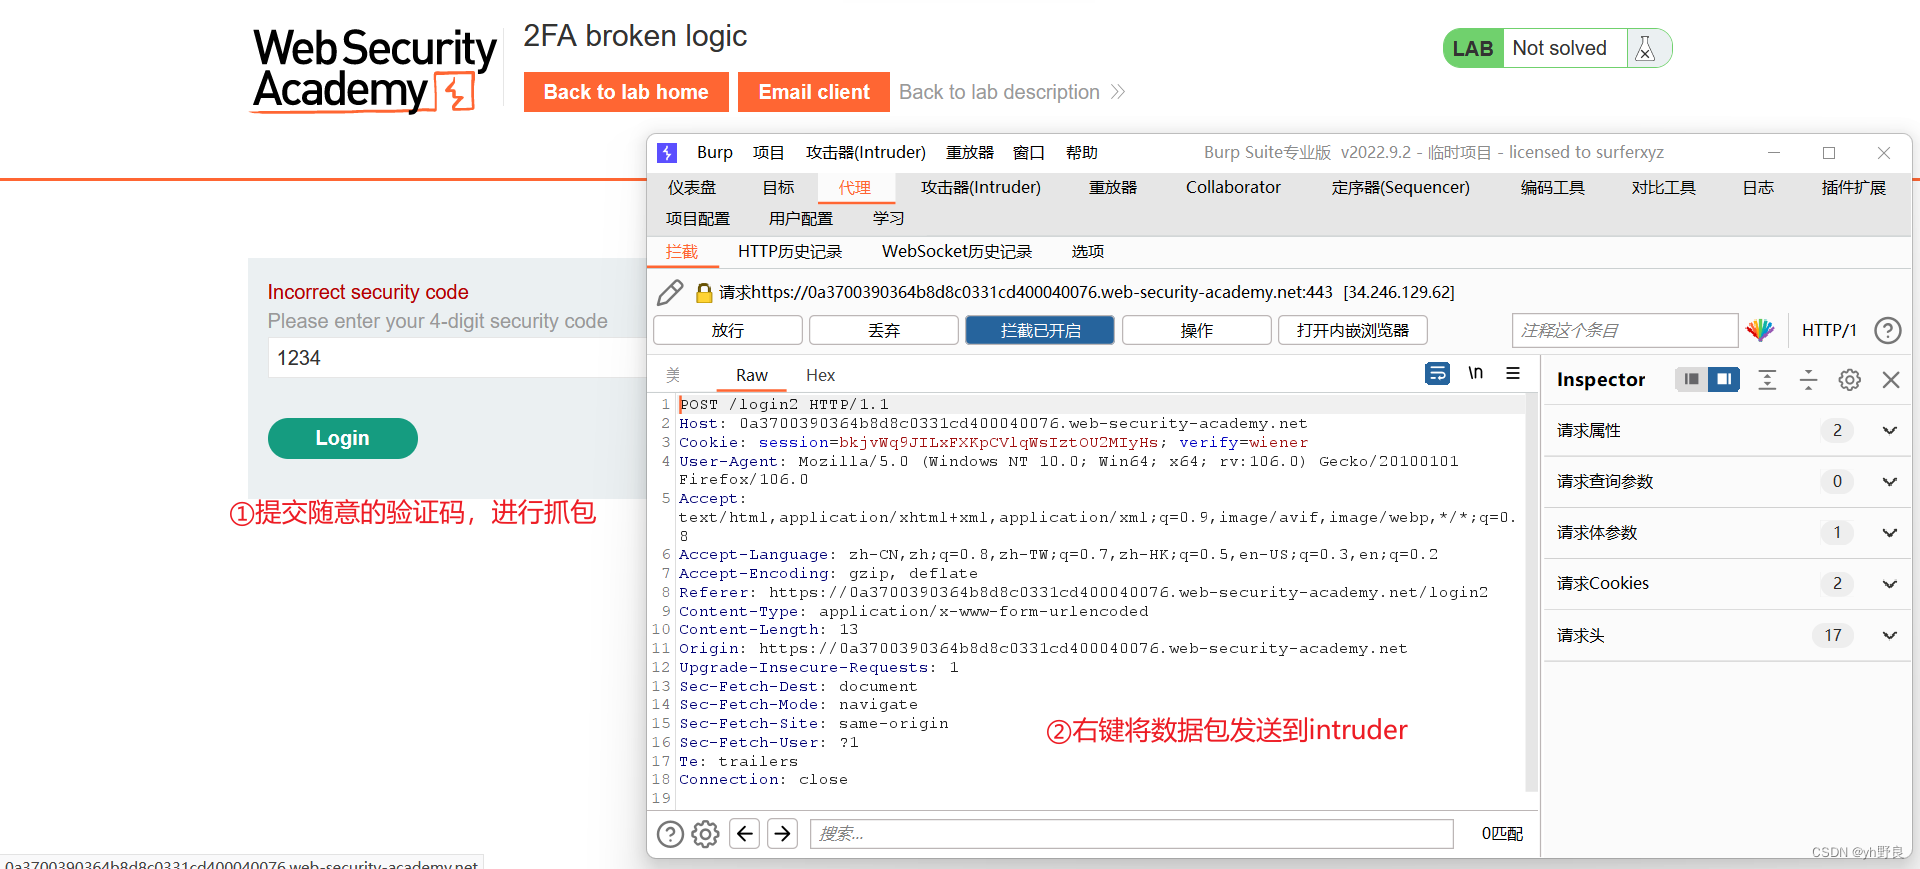Open the 插件扩展 tab
This screenshot has width=1920, height=869.
click(1854, 187)
